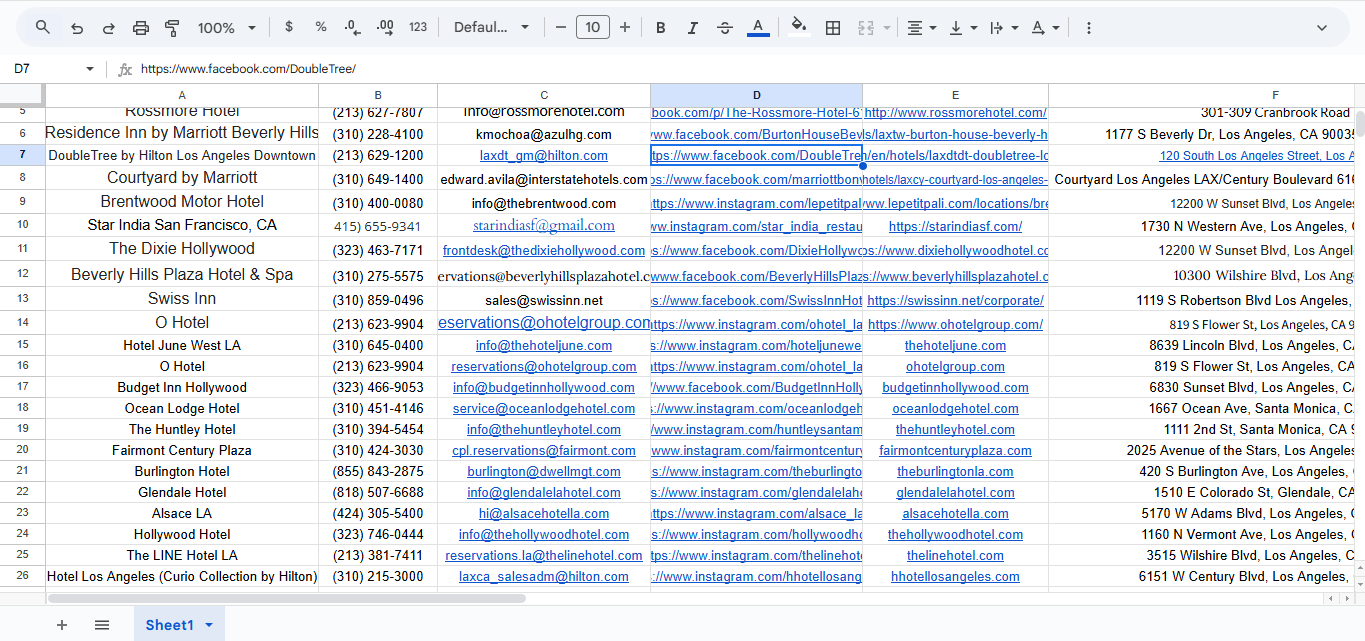Apply currency format with dollar sign icon
Screen dimensions: 1365x641
pos(288,27)
